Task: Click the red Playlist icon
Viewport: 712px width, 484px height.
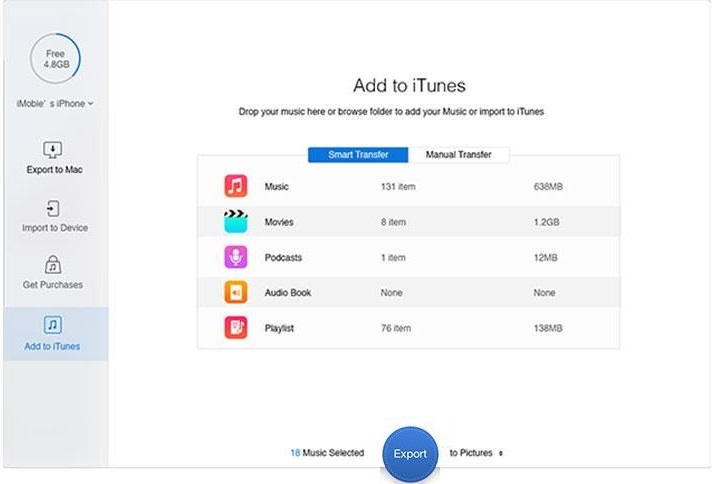Action: click(x=236, y=328)
